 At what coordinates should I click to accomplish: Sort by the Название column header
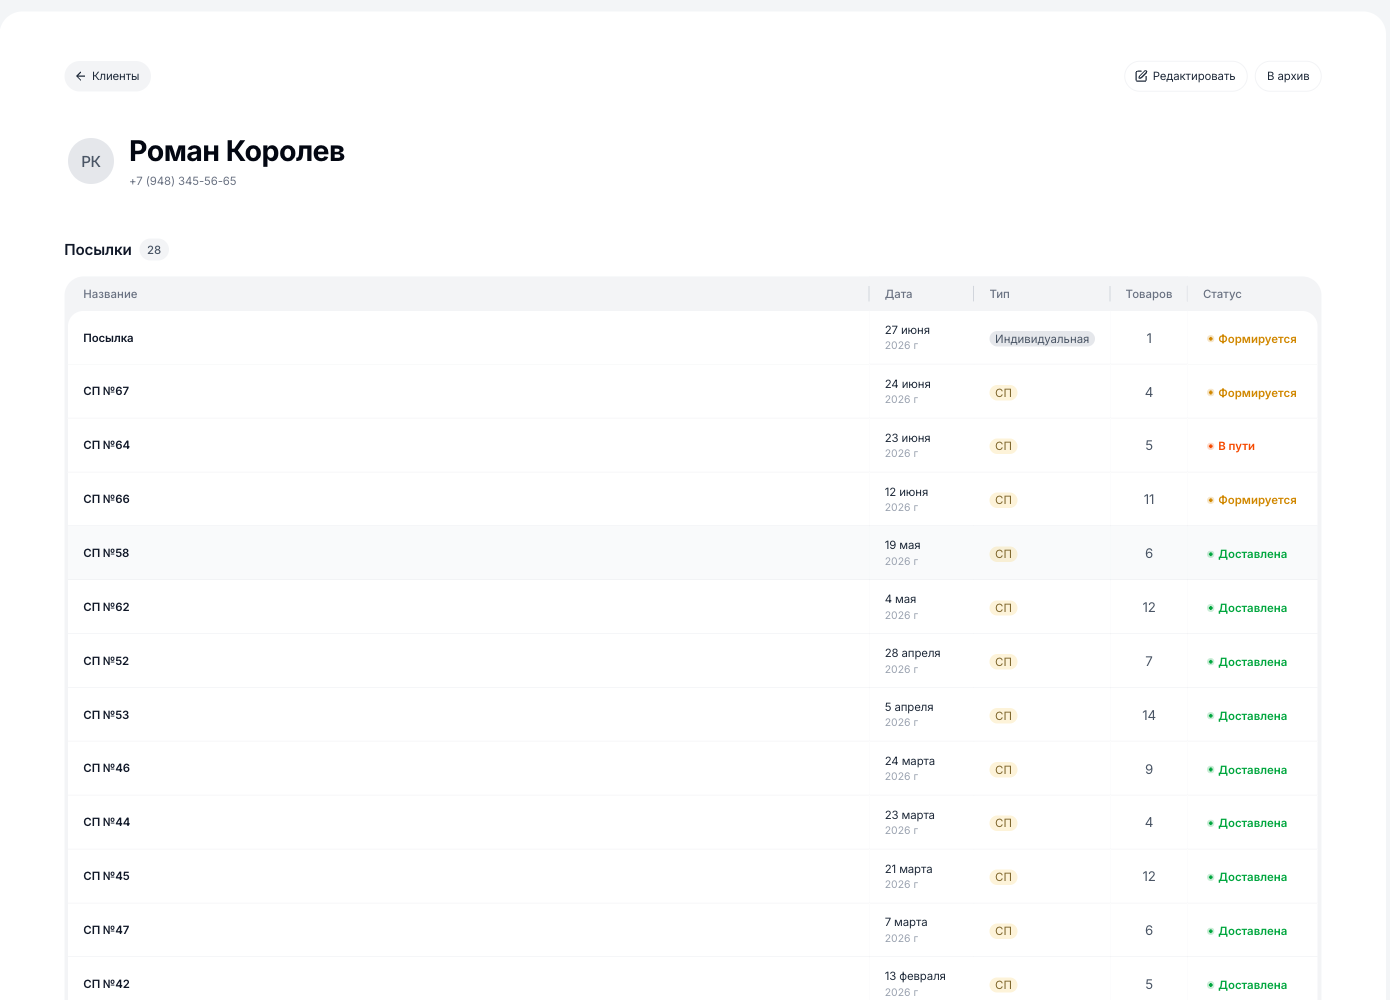[x=110, y=294]
